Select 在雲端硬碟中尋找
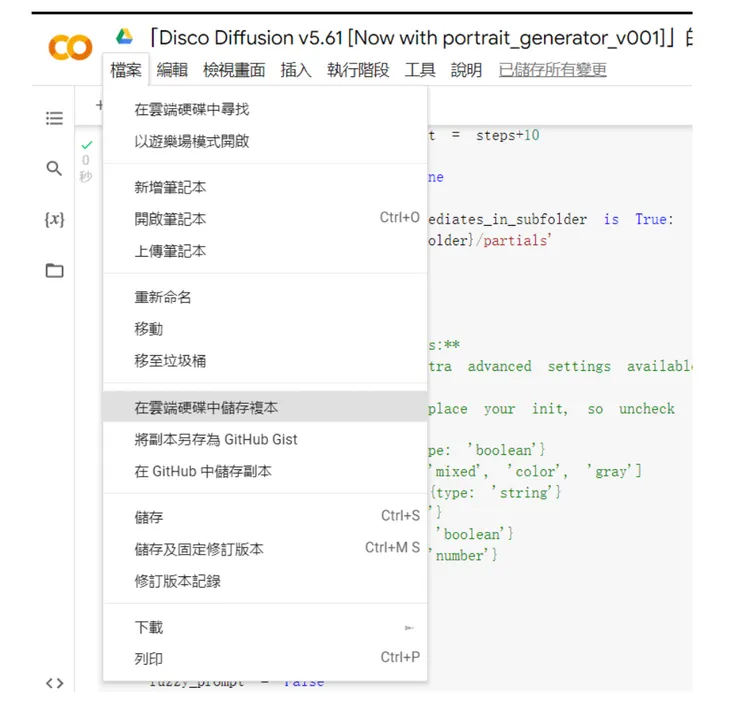740x713 pixels. click(265, 109)
